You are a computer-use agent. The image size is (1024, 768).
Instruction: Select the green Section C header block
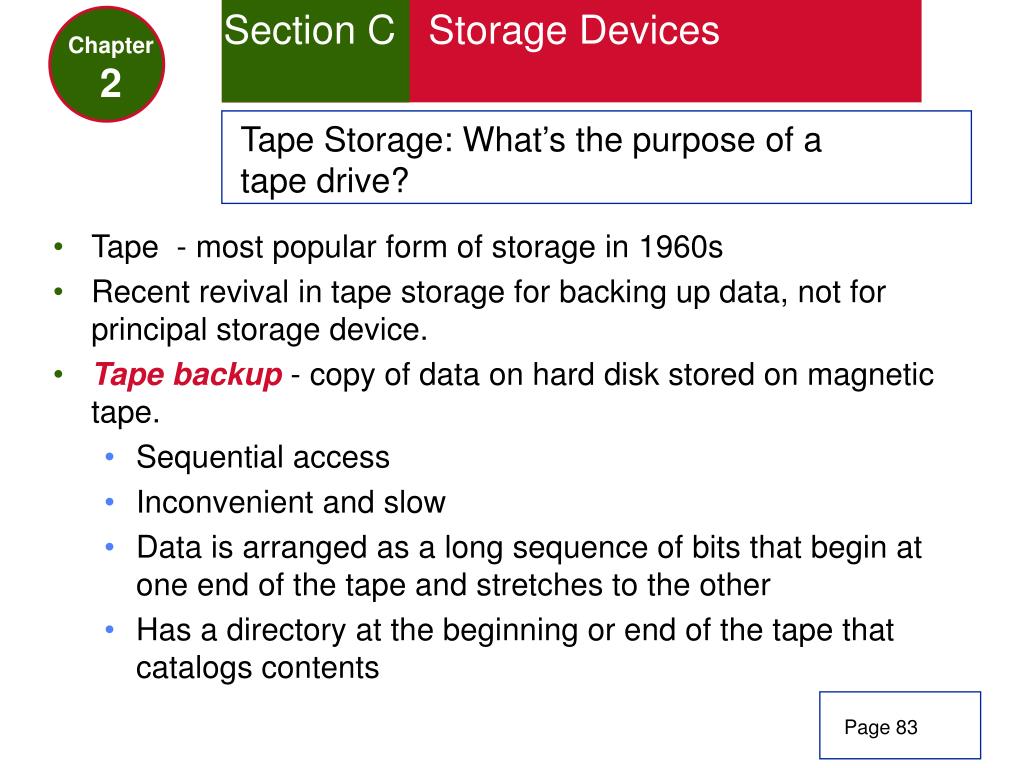[x=315, y=51]
